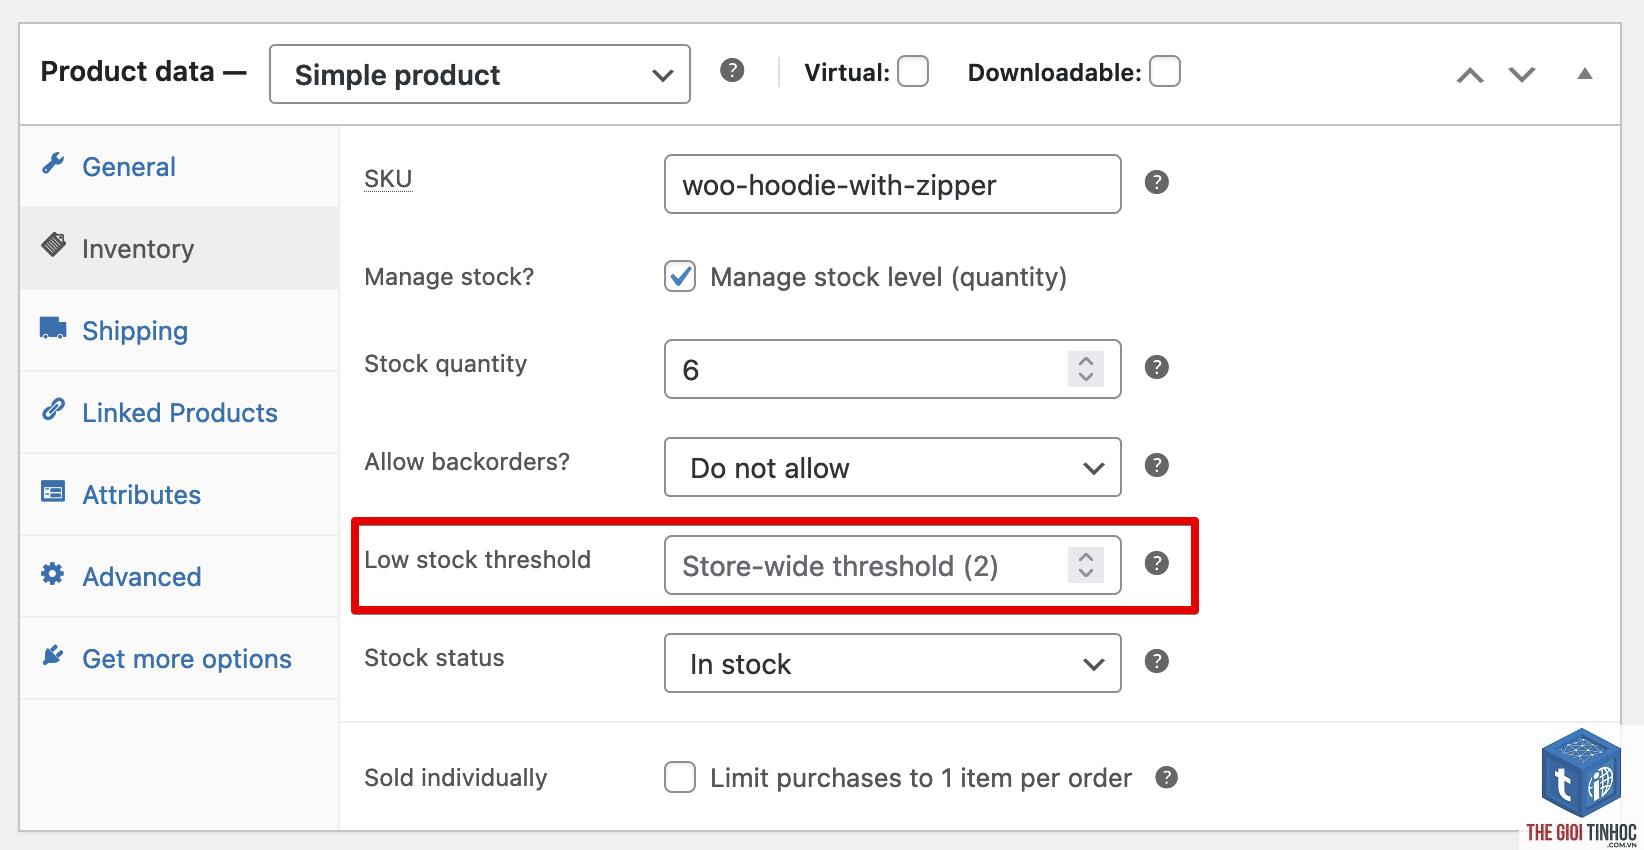Switch to the Shipping tab
This screenshot has width=1644, height=850.
(179, 331)
